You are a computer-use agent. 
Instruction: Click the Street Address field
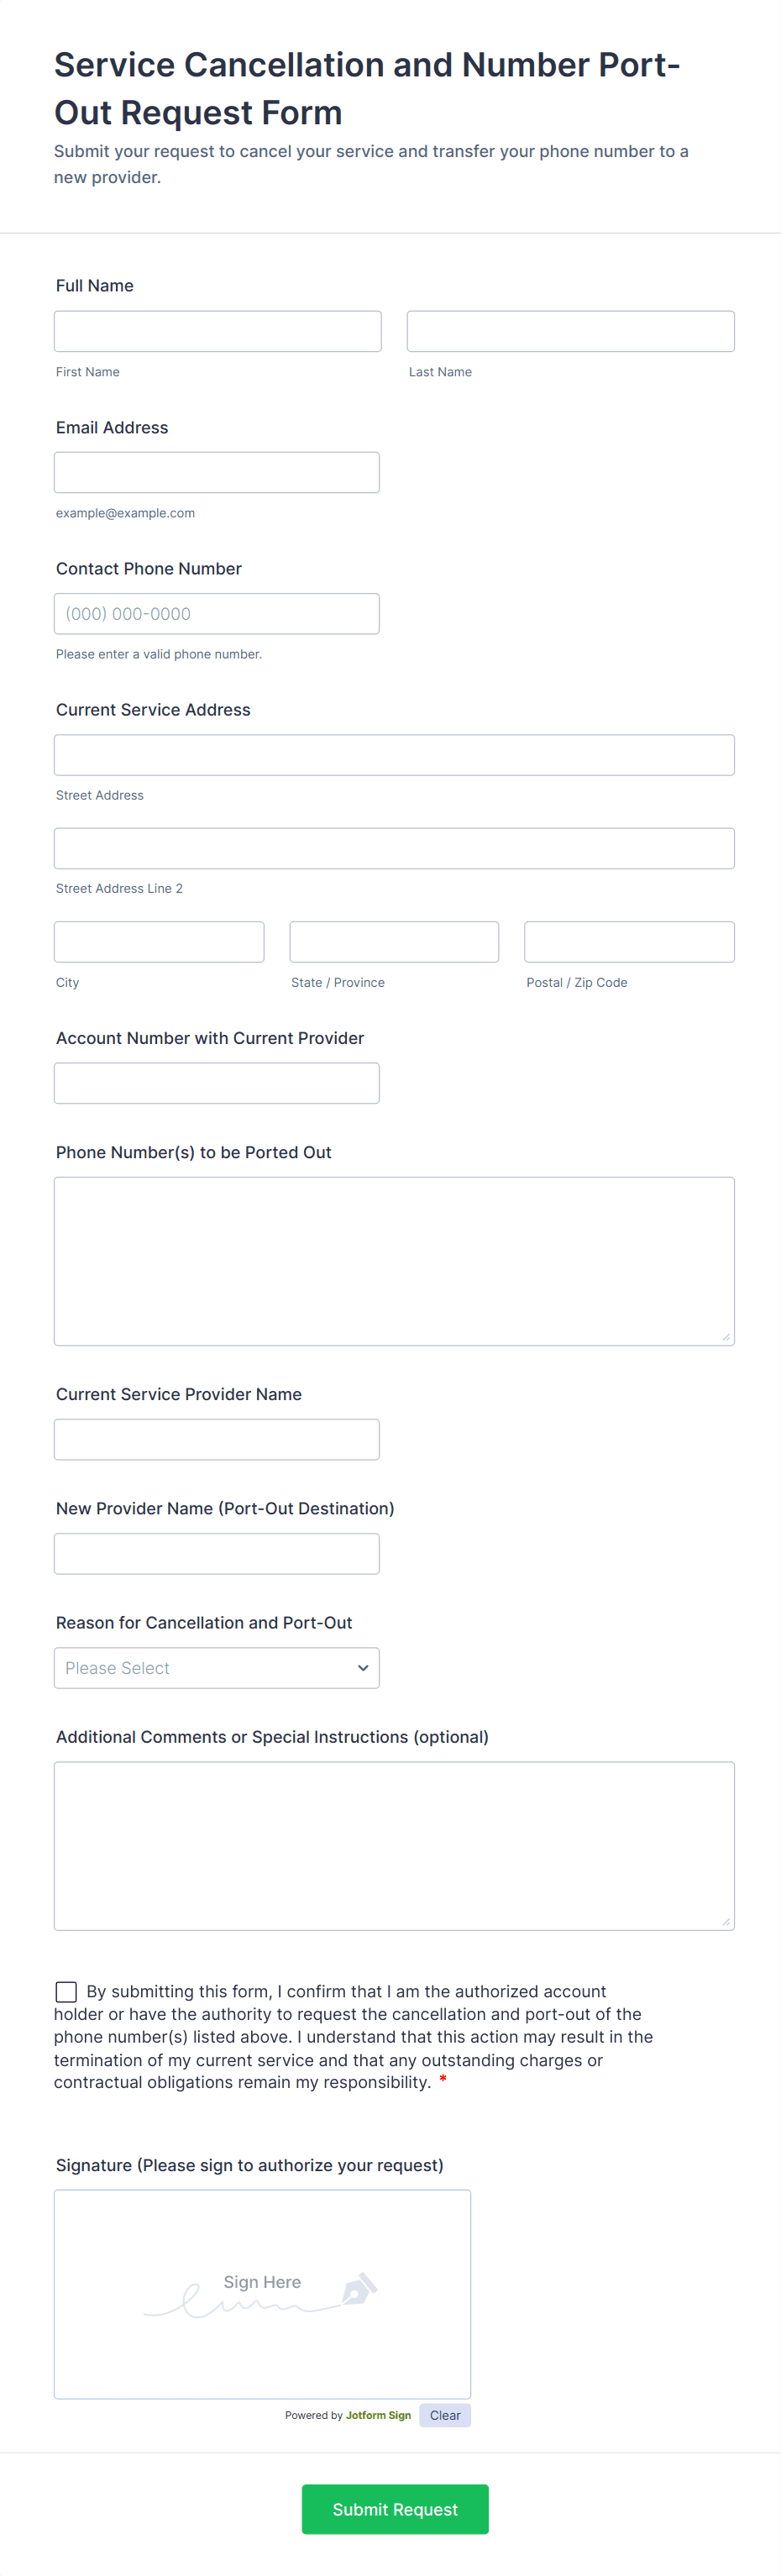[x=393, y=754]
